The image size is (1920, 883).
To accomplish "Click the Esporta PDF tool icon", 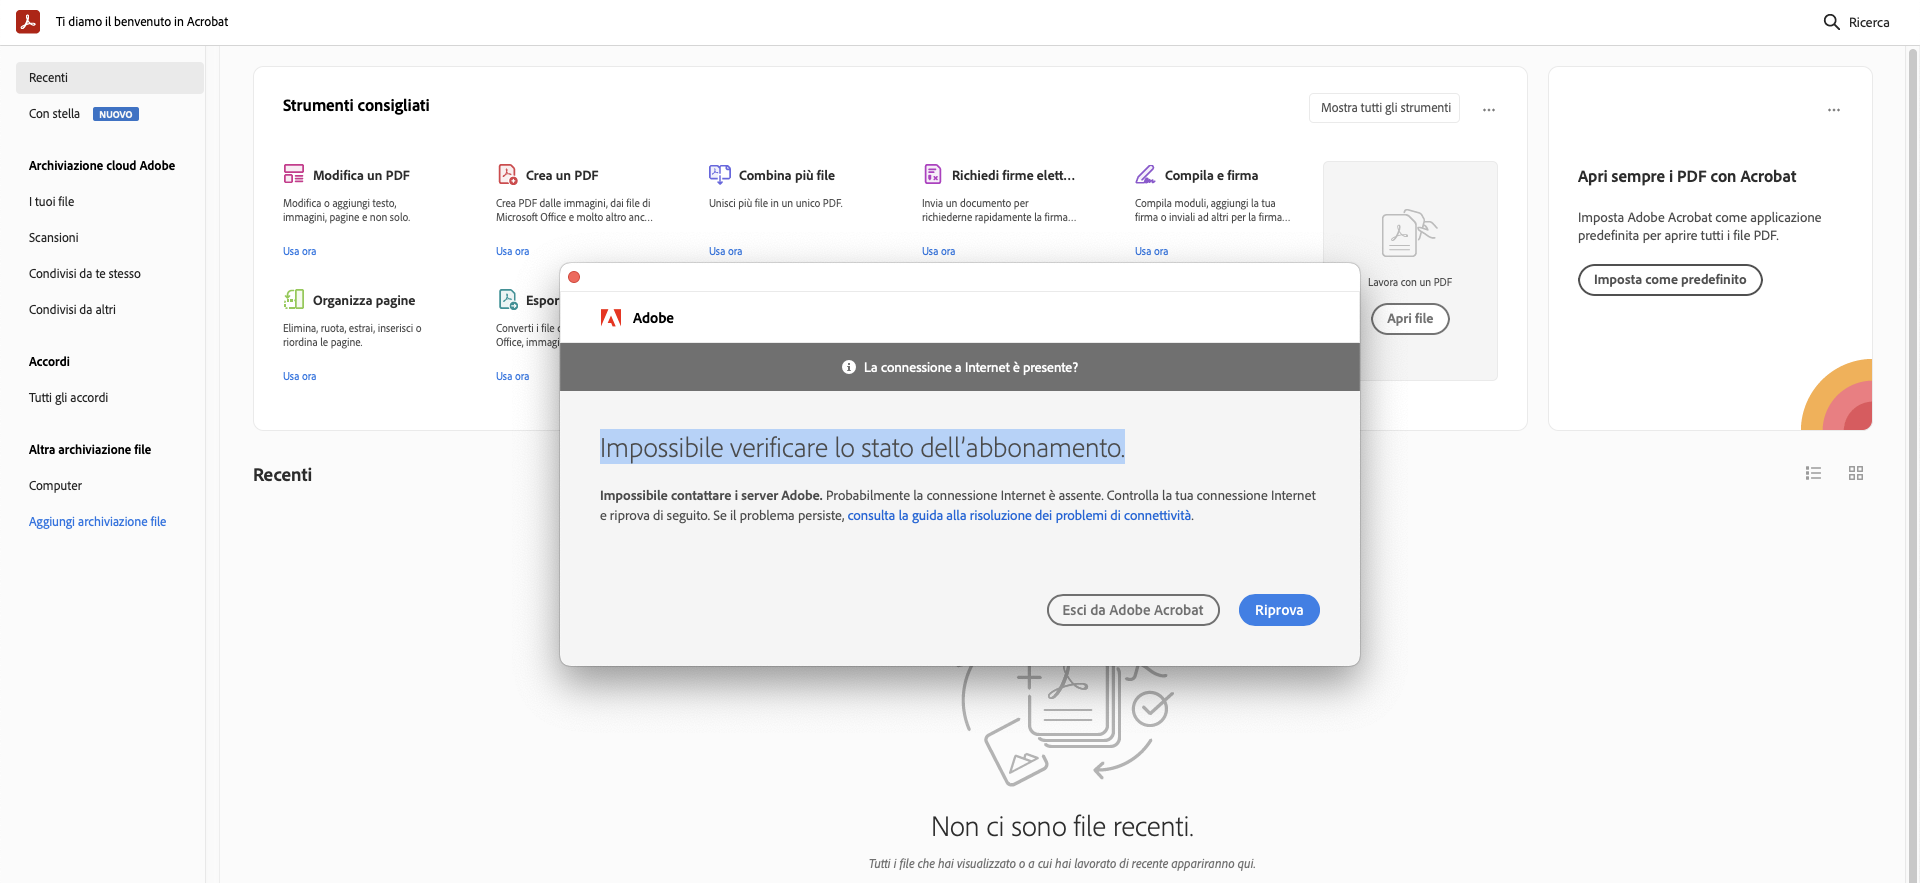I will tap(507, 299).
